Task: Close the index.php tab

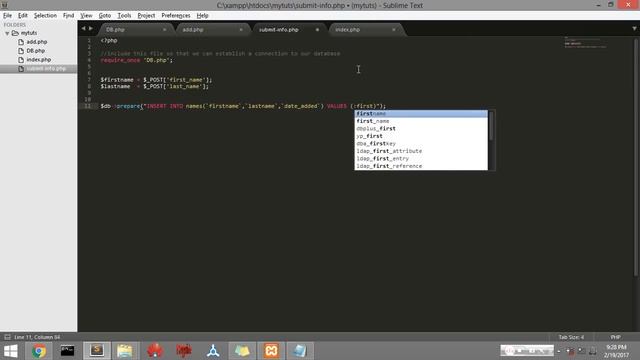Action: (394, 30)
